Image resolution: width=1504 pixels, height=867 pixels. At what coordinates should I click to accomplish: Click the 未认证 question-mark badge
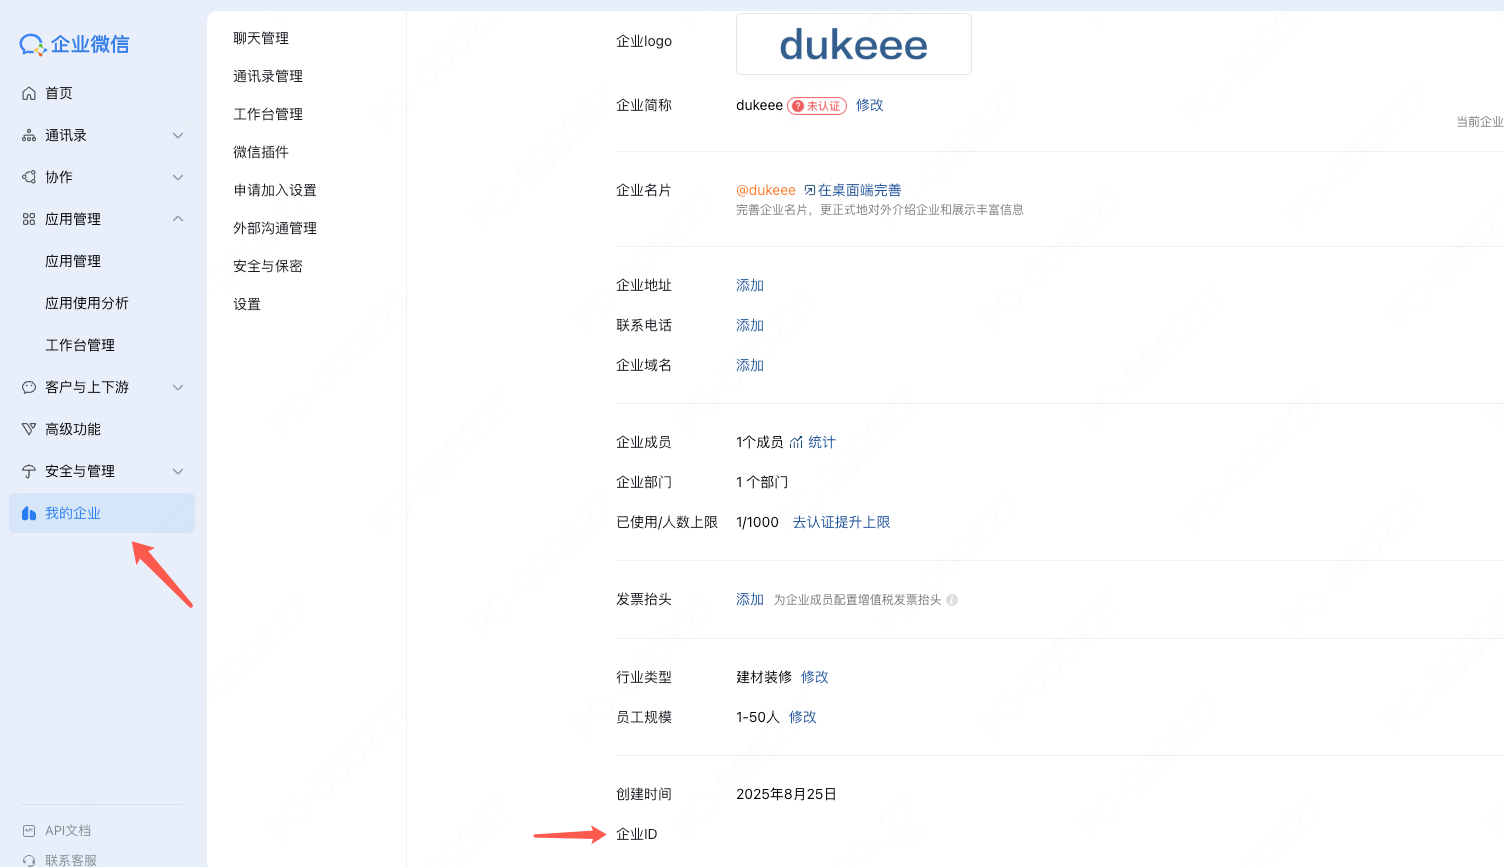(817, 106)
